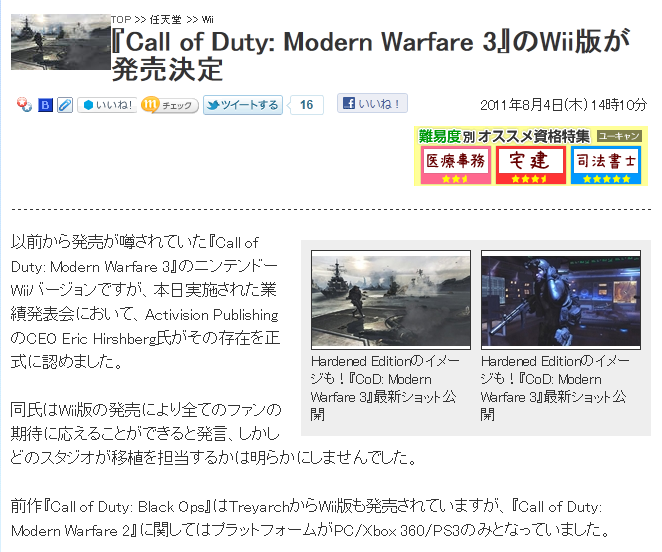This screenshot has width=662, height=552.
Task: Click 'Treyarch' in the last paragraph
Action: pos(260,507)
